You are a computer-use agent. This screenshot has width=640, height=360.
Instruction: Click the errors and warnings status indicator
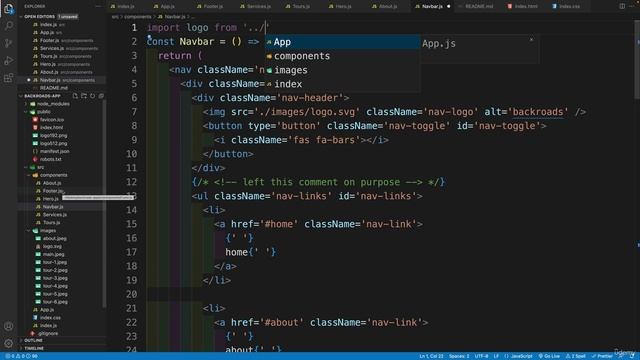[21, 356]
